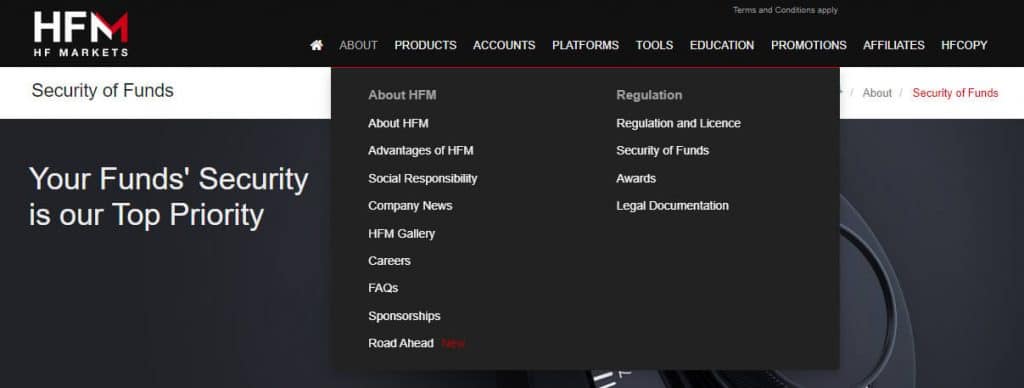1024x388 pixels.
Task: Open Road Ahead link
Action: pos(400,343)
